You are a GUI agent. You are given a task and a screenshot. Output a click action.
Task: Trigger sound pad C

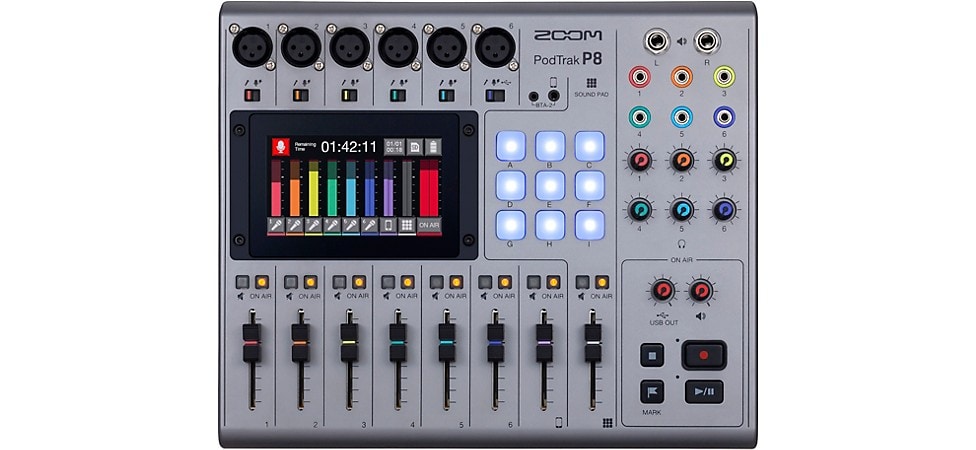coord(589,146)
